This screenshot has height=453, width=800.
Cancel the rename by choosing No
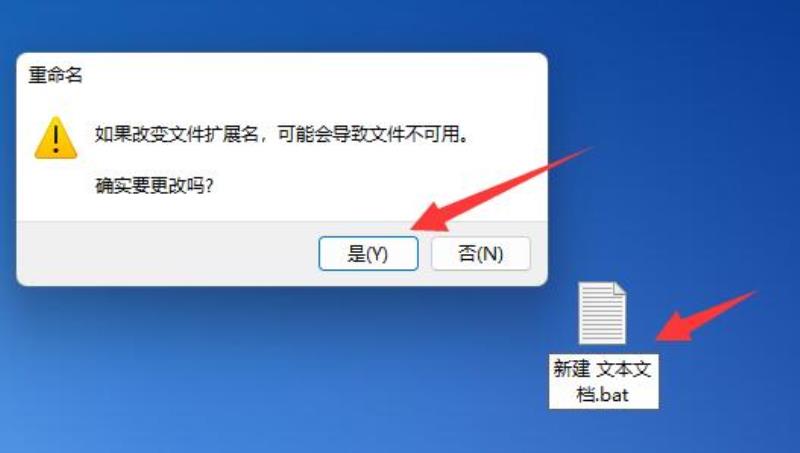click(x=481, y=254)
